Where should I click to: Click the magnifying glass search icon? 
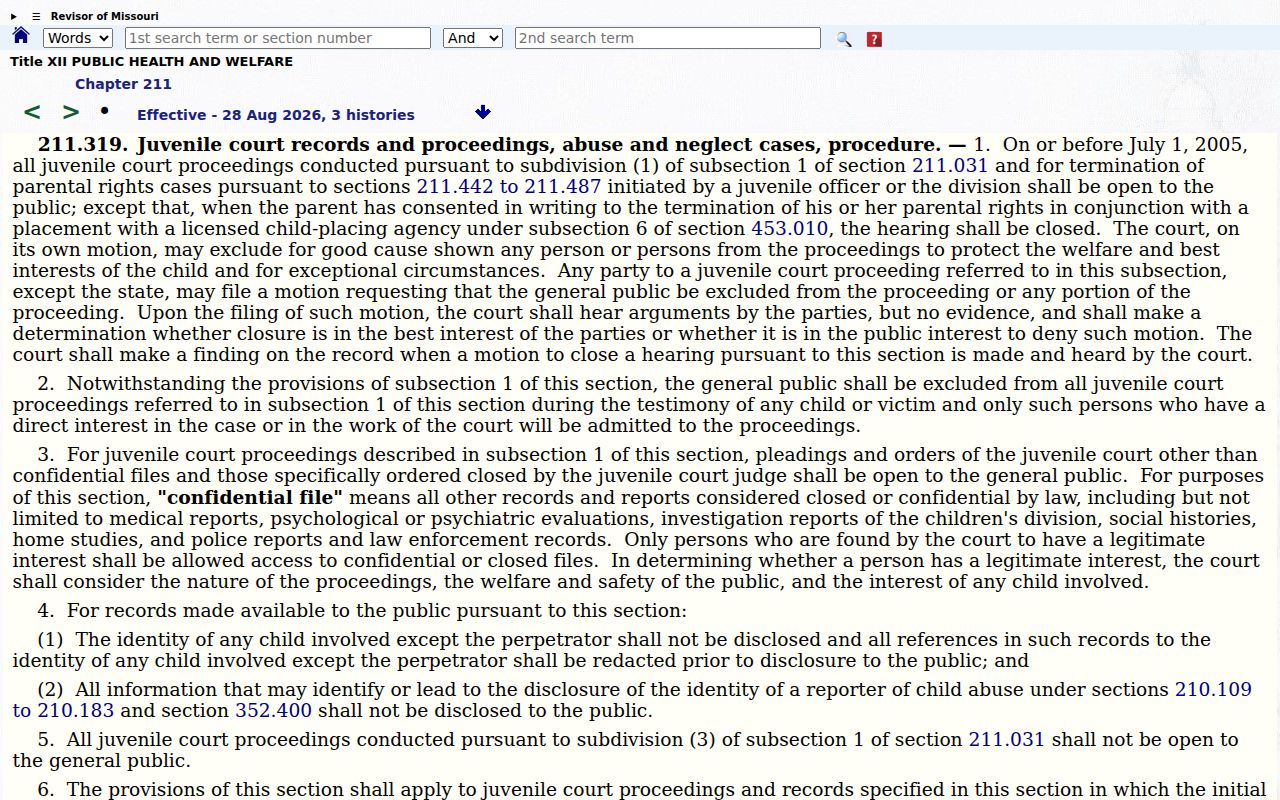(844, 39)
